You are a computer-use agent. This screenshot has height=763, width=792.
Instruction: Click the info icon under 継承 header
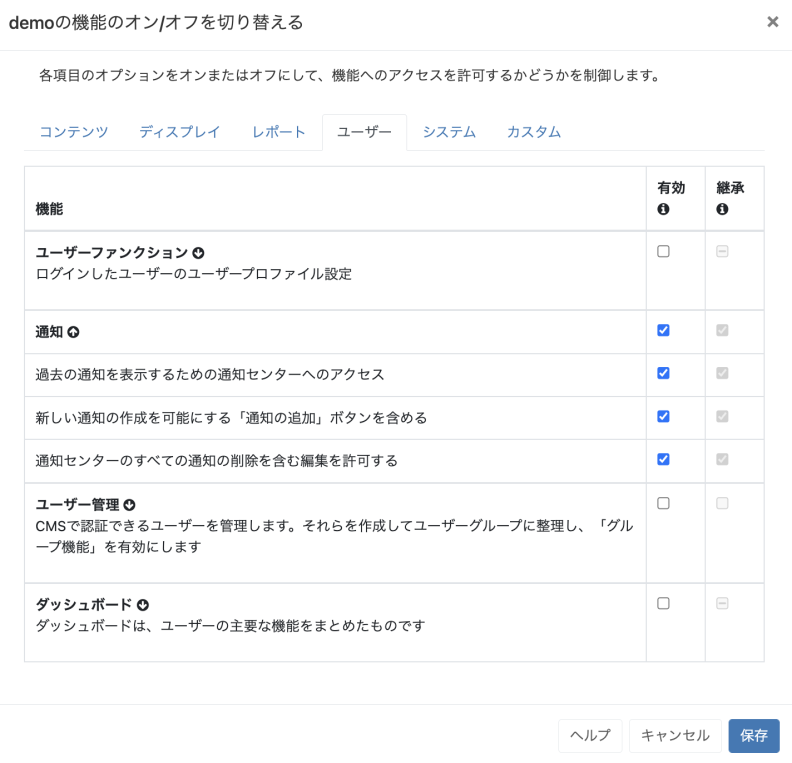[722, 209]
